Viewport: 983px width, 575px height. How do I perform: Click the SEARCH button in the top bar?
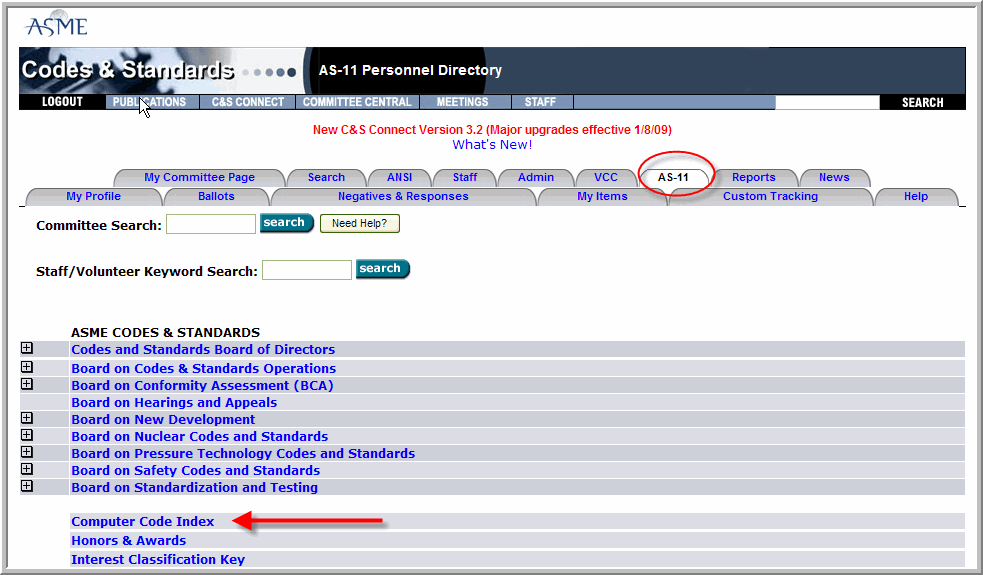(922, 102)
